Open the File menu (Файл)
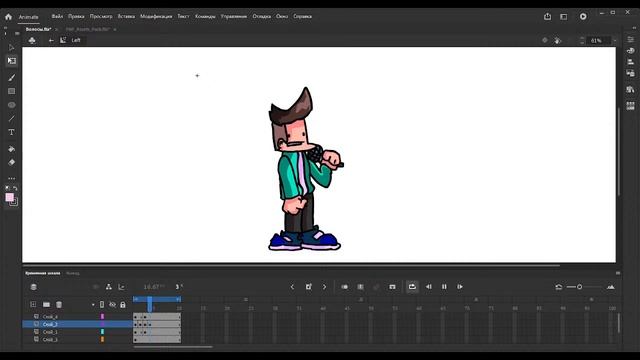The width and height of the screenshot is (640, 360). (x=57, y=16)
